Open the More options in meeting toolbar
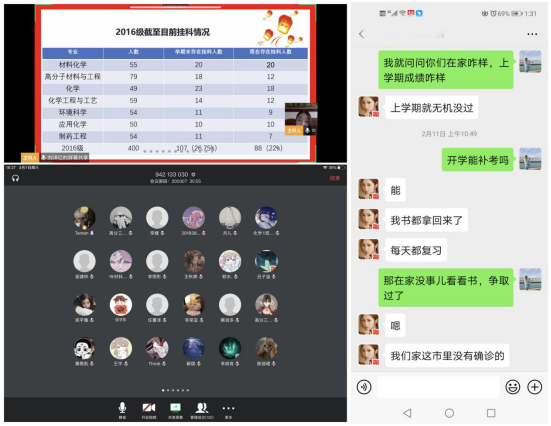This screenshot has width=551, height=426. (x=228, y=409)
